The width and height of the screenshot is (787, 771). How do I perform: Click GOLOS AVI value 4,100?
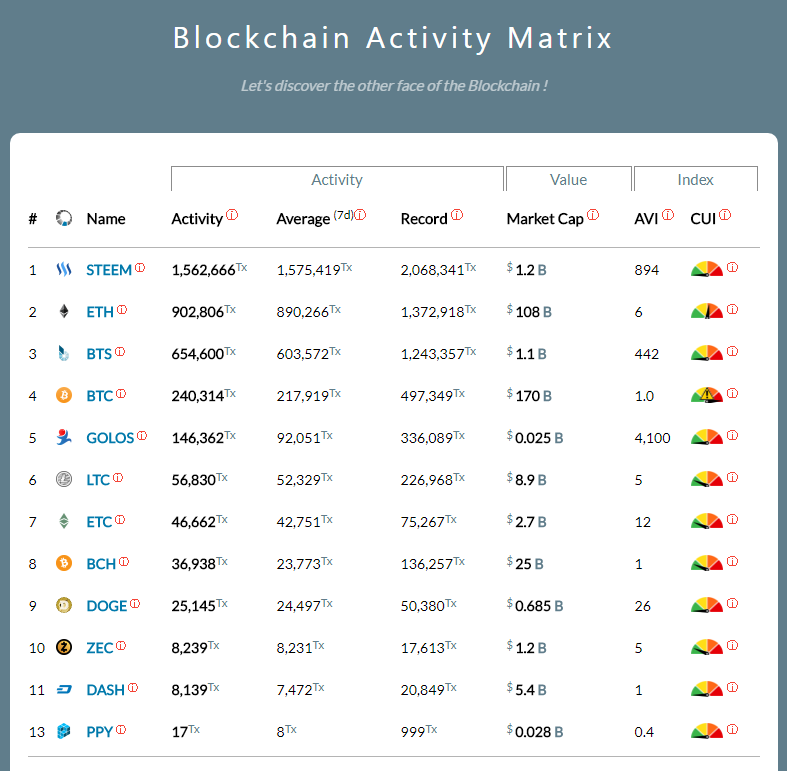tap(652, 438)
